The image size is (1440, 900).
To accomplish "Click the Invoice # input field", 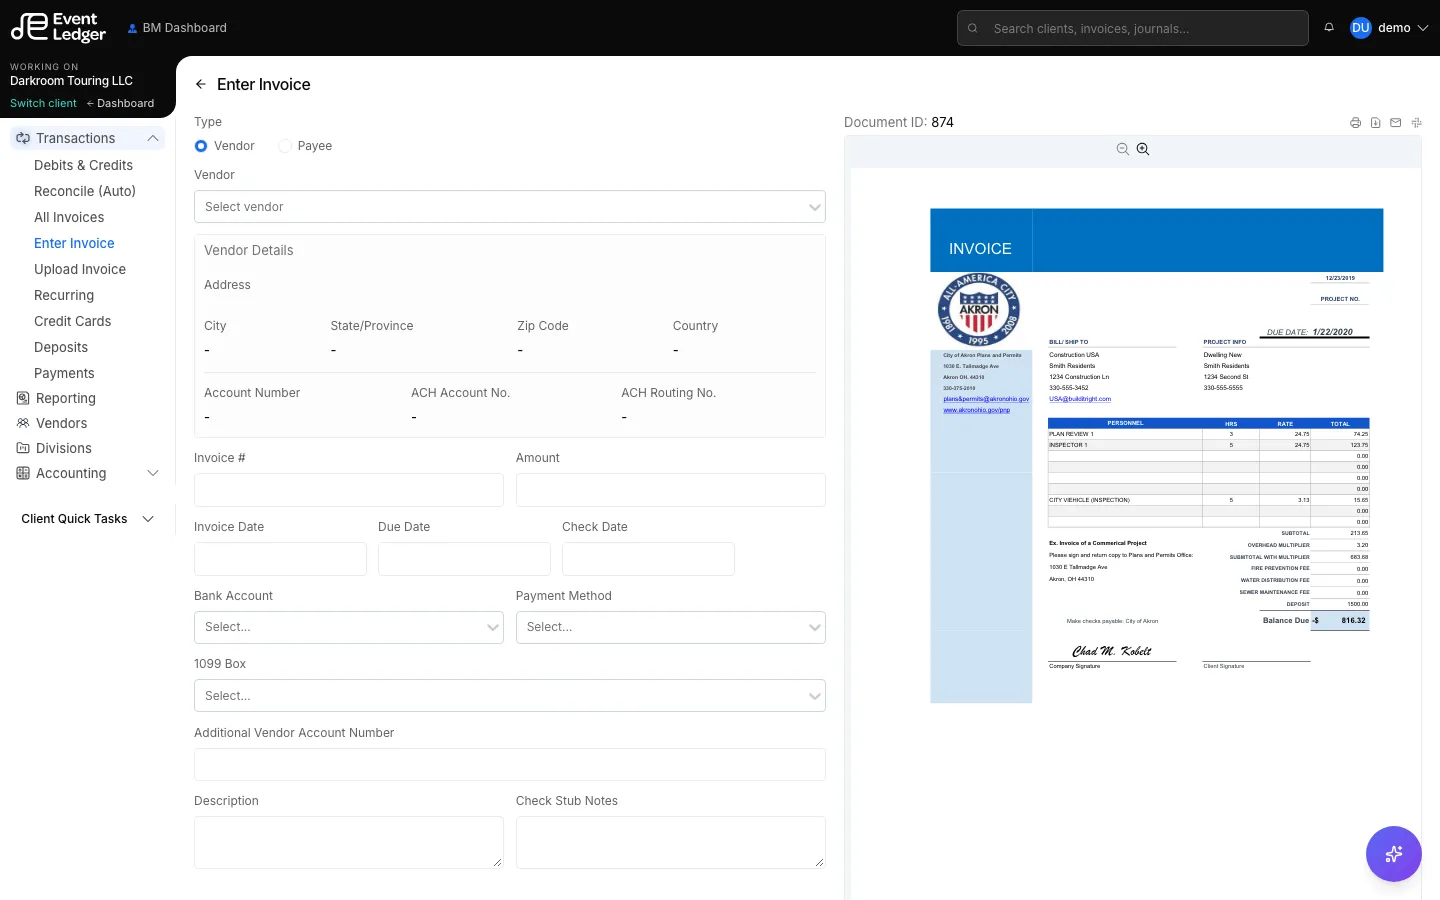I will (x=348, y=490).
